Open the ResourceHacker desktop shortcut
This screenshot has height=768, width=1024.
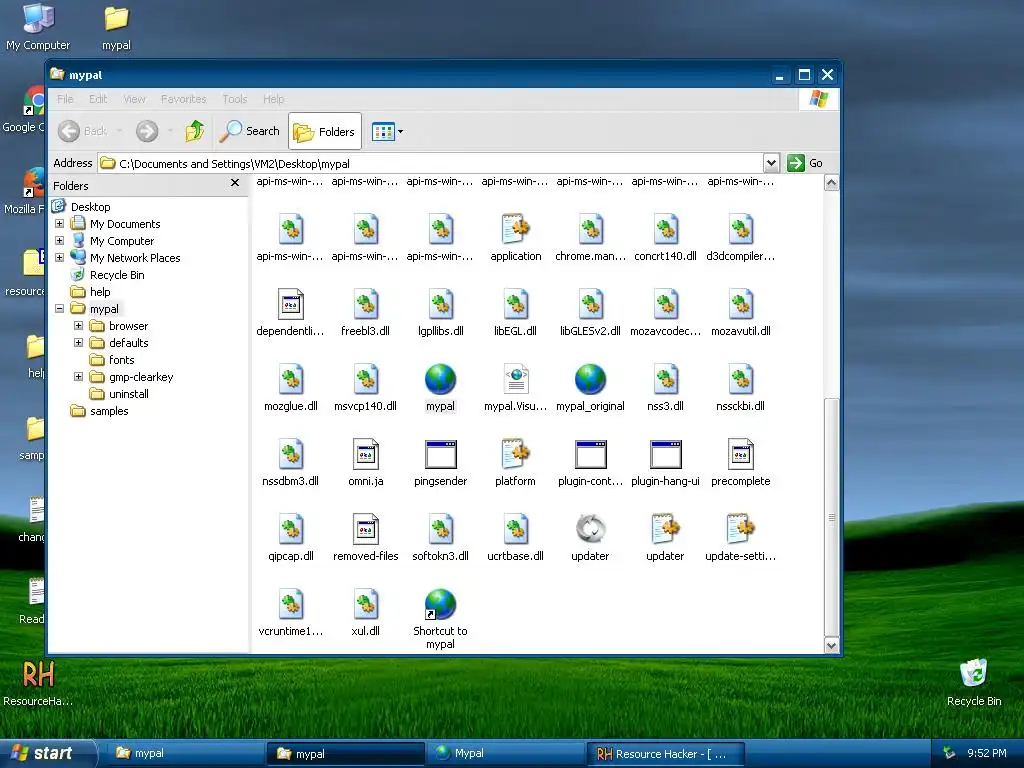pos(38,683)
